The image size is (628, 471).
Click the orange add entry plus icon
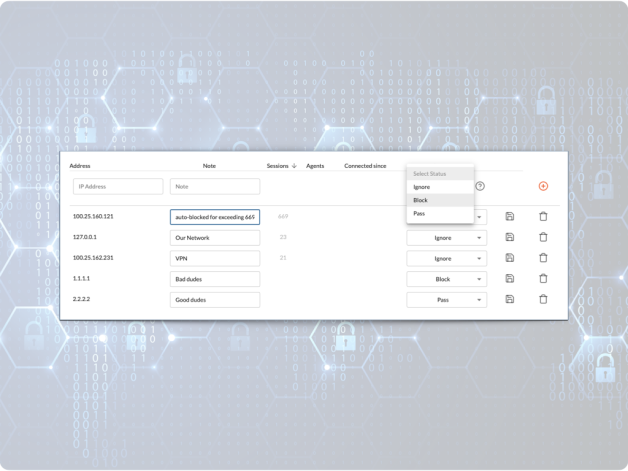pyautogui.click(x=543, y=186)
